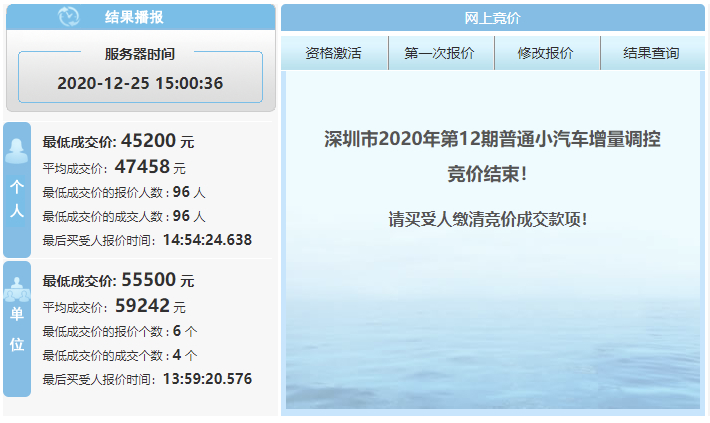Go to the 结果查询 tab
The image size is (710, 423).
652,53
